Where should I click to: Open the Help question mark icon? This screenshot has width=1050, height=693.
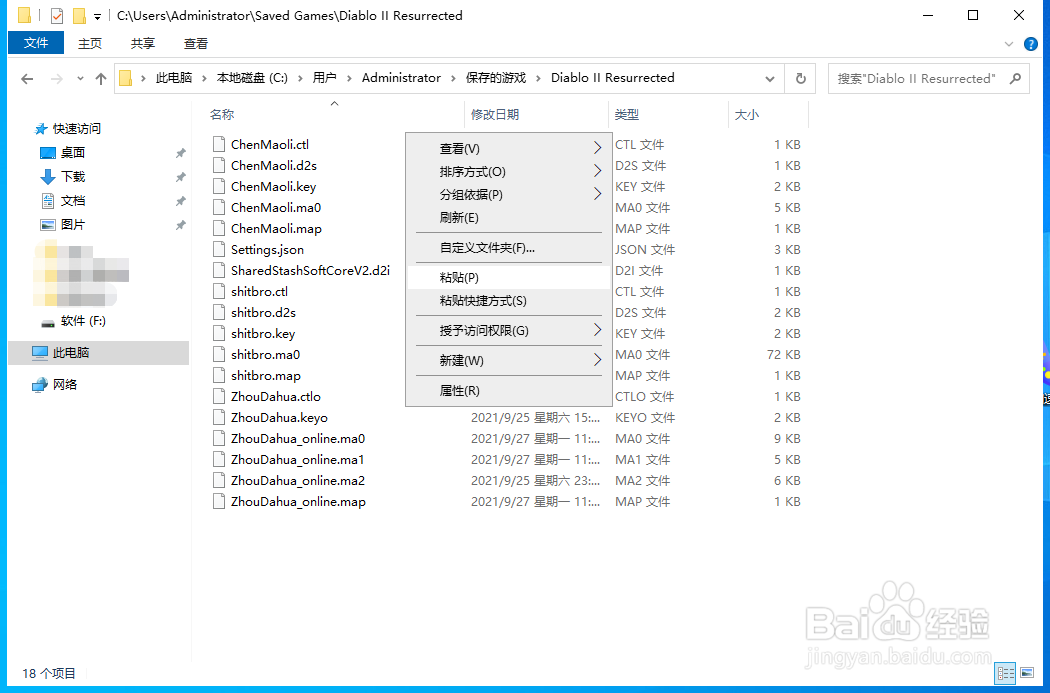click(x=1031, y=44)
